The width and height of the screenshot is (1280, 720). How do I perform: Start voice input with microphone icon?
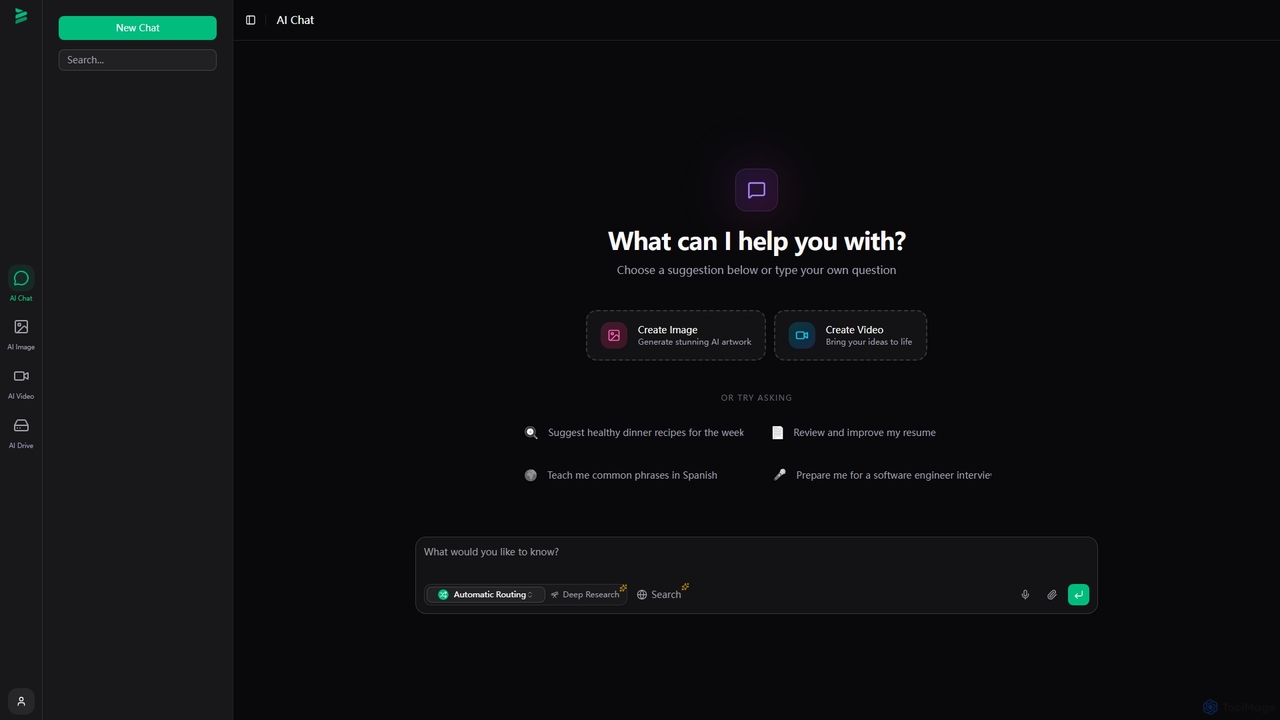(x=1025, y=595)
